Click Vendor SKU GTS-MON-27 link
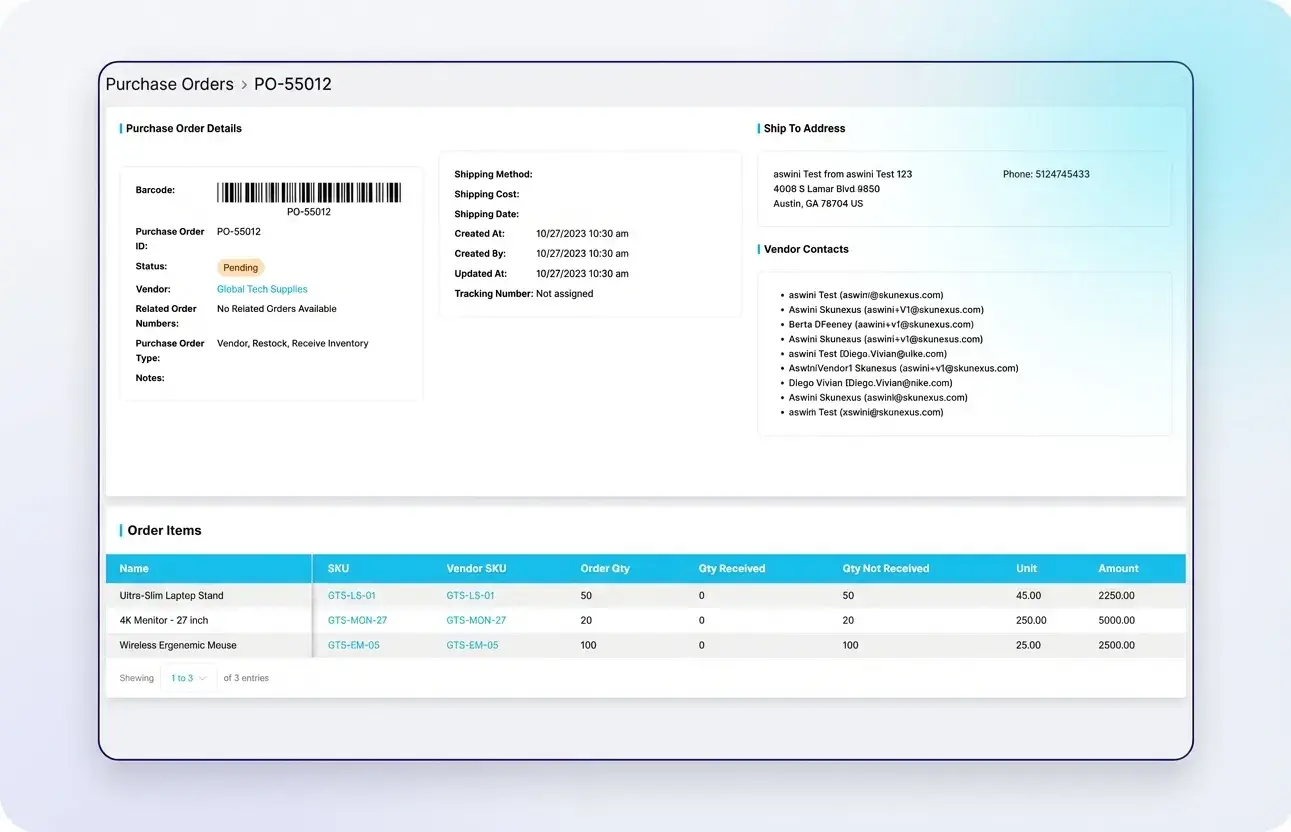The height and width of the screenshot is (832, 1291). pos(476,621)
